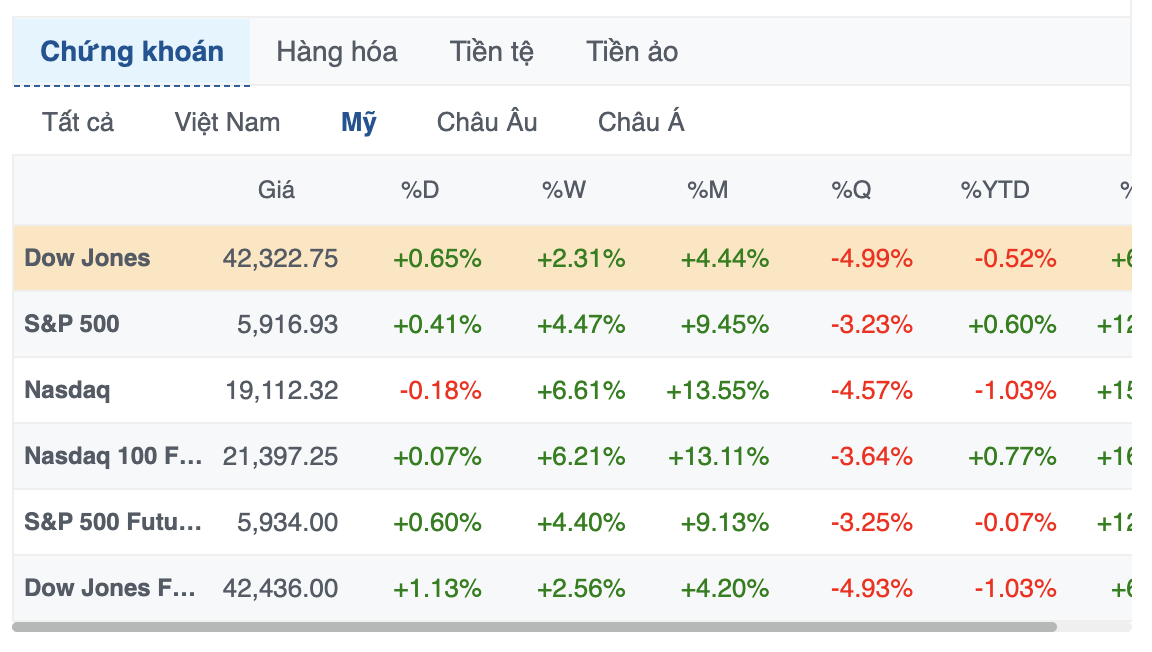Switch to the Hàng hóa tab
The width and height of the screenshot is (1152, 652).
coord(336,52)
